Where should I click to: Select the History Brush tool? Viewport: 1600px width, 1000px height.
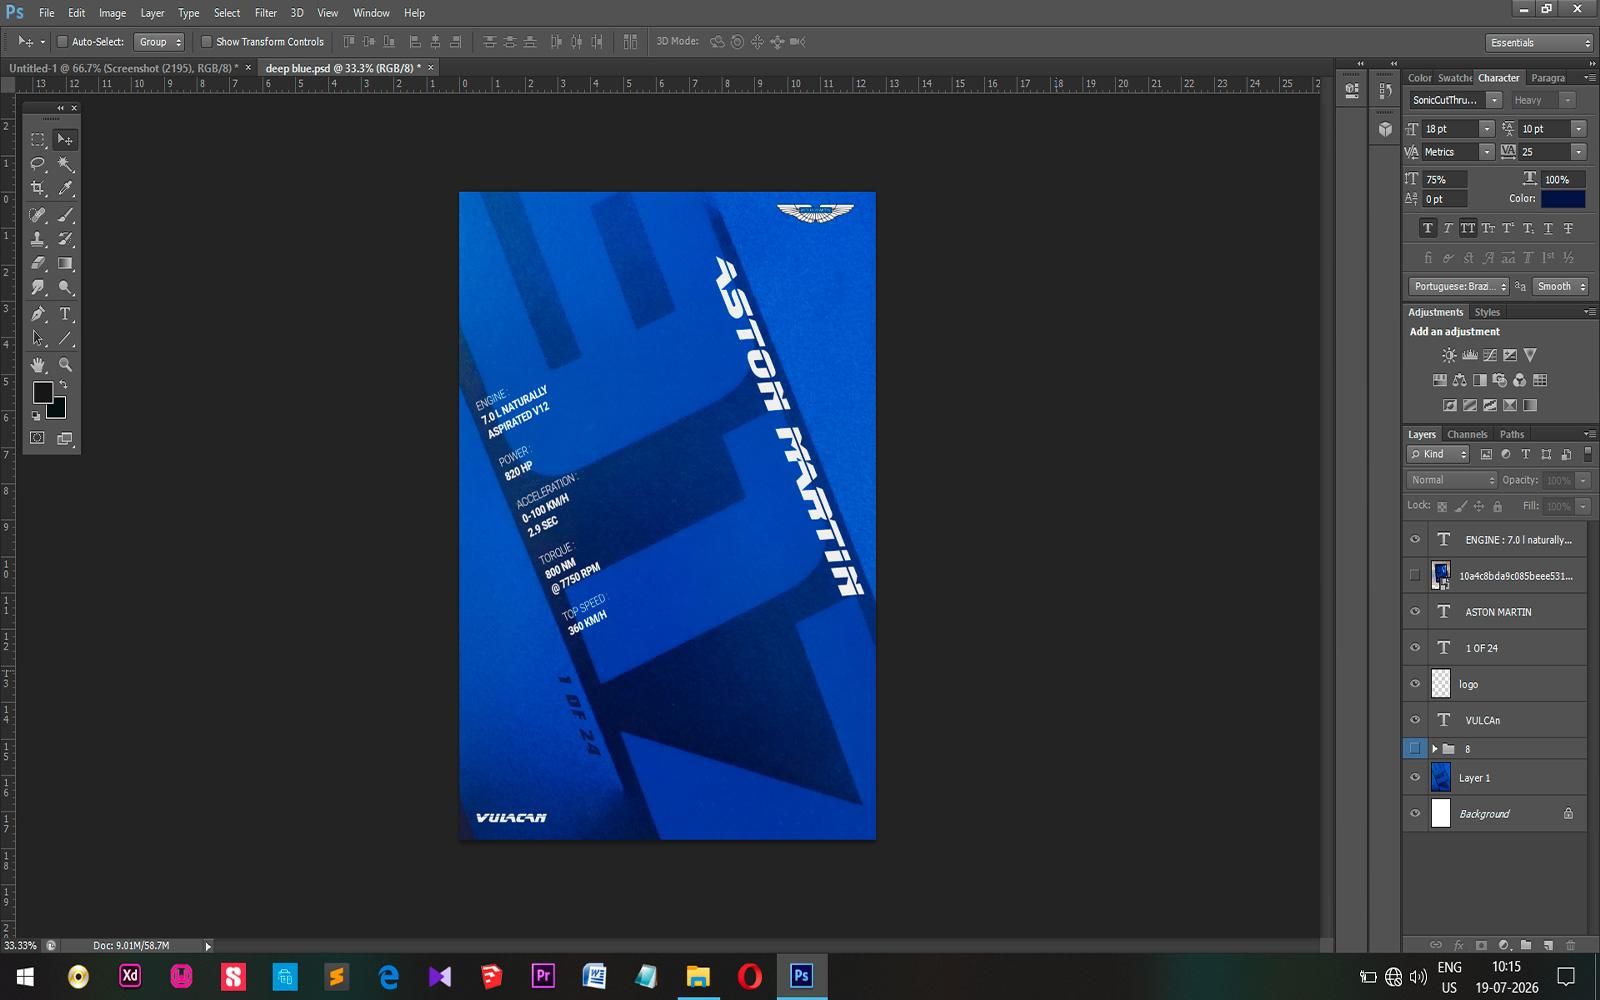click(x=65, y=239)
